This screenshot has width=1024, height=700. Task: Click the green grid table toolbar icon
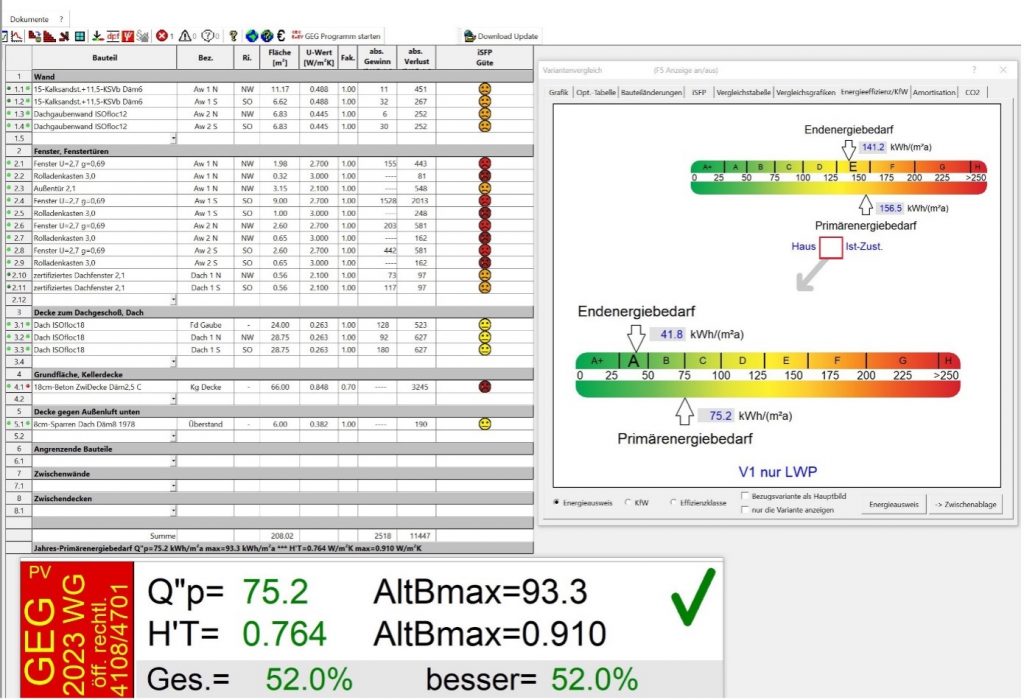pyautogui.click(x=79, y=36)
